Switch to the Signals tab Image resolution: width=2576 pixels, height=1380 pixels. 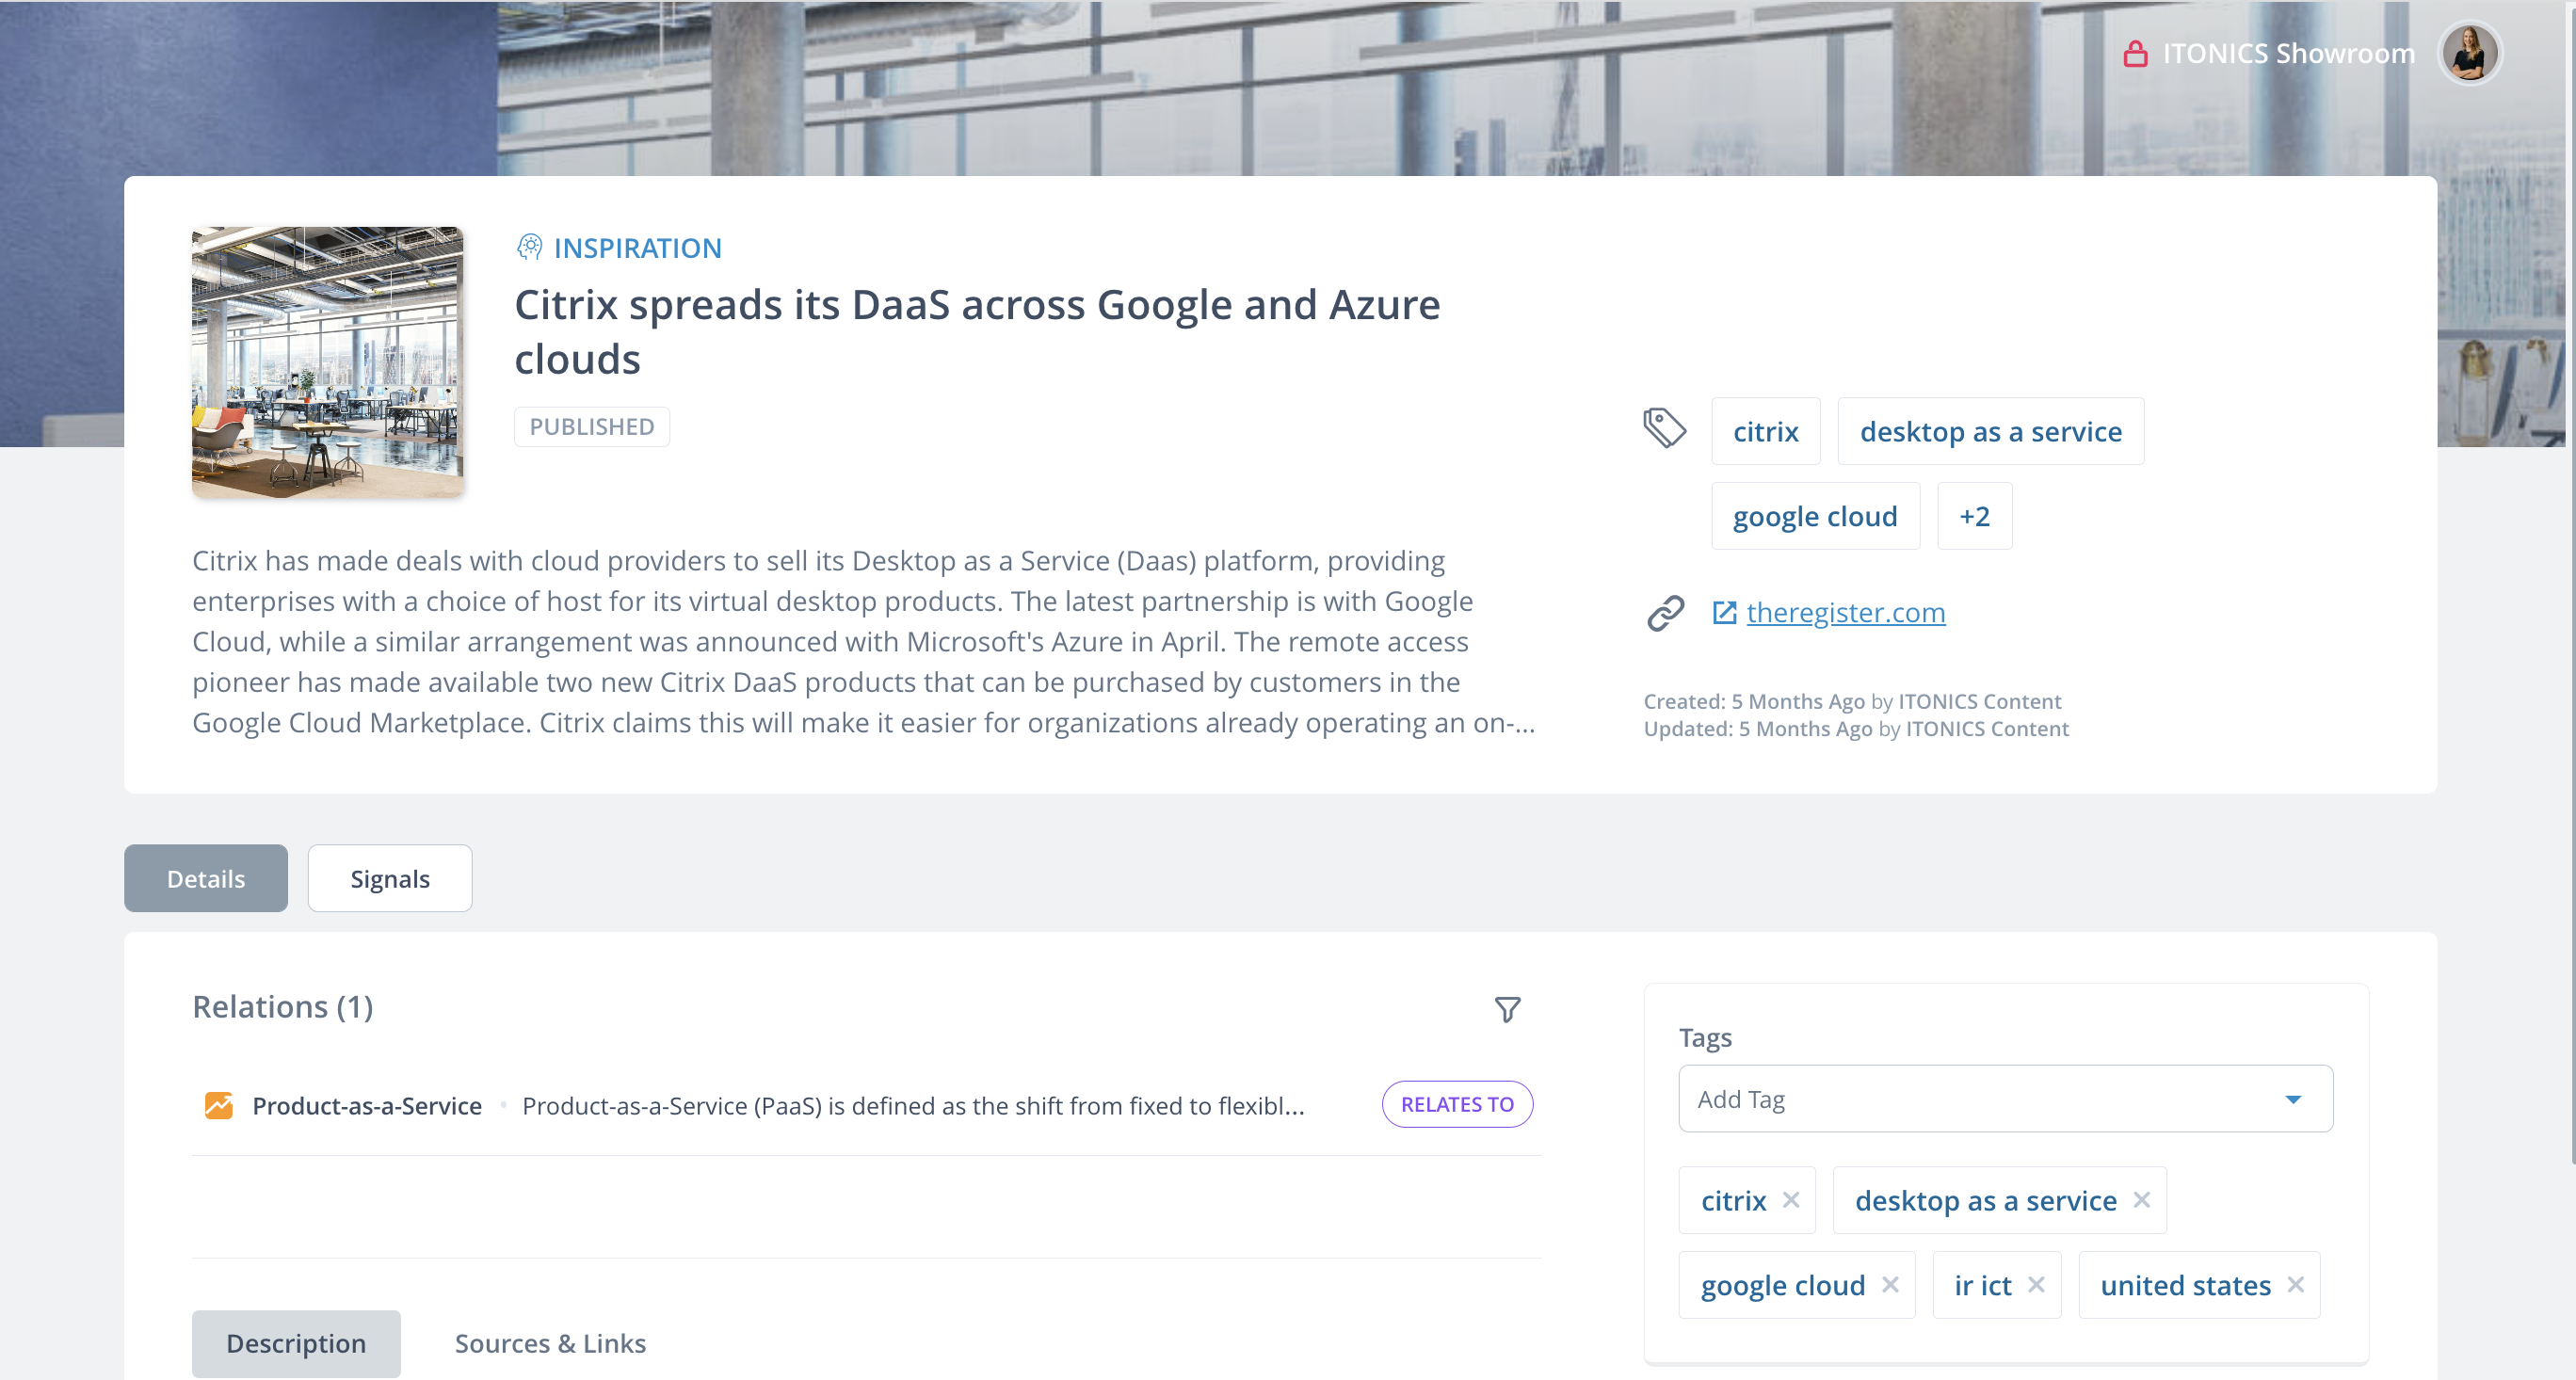(390, 878)
